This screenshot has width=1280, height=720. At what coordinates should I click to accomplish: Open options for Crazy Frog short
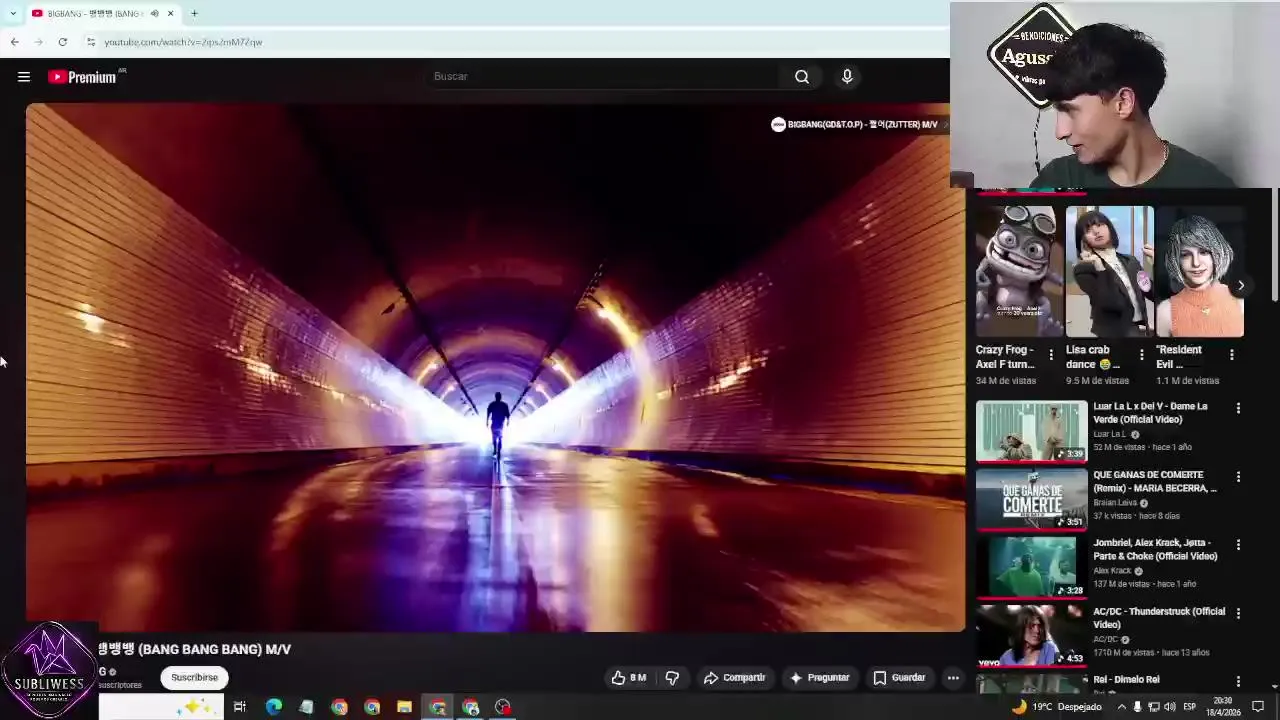tap(1051, 355)
